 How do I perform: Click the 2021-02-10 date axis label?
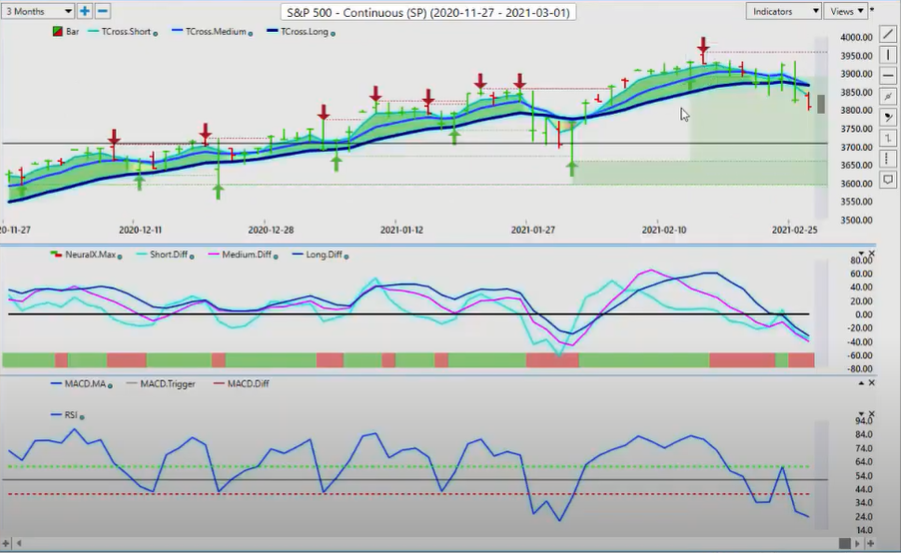coord(664,230)
